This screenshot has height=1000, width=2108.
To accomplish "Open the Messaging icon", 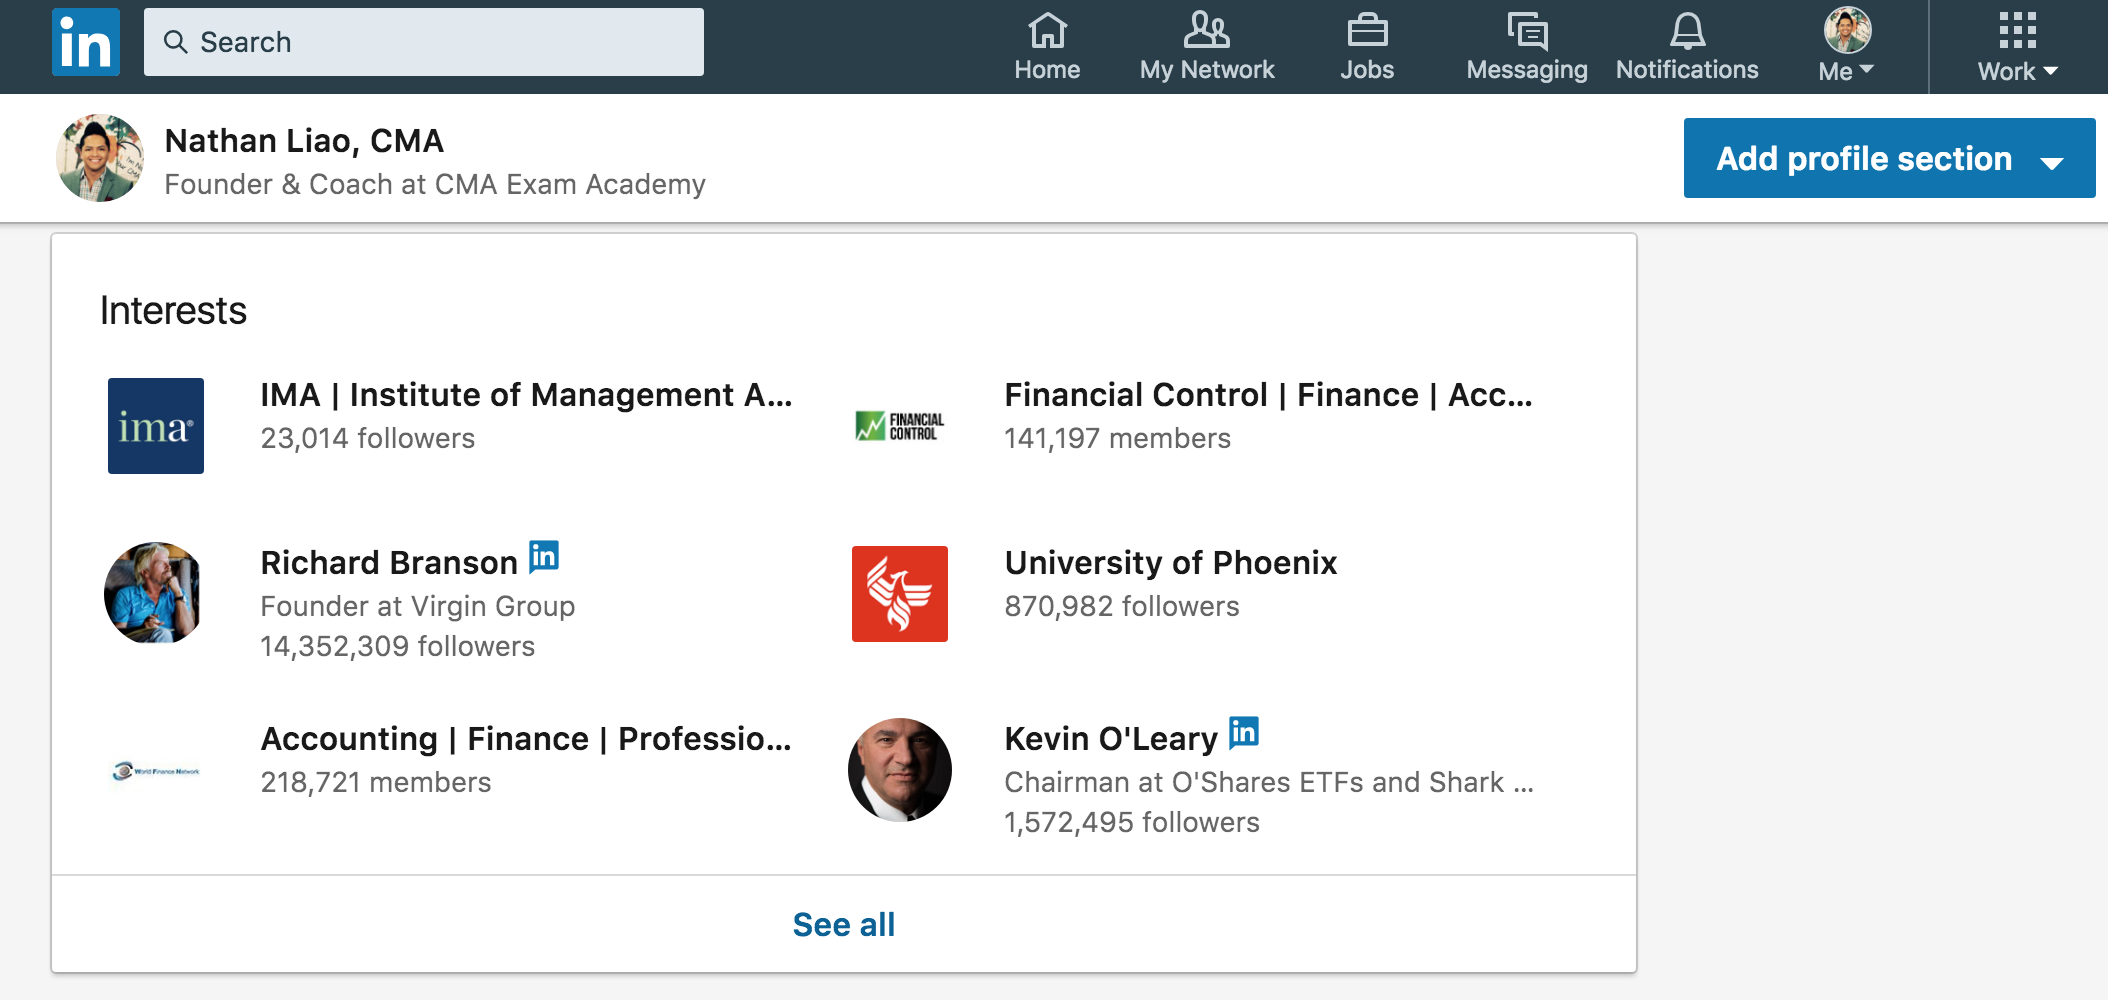I will click(1527, 31).
